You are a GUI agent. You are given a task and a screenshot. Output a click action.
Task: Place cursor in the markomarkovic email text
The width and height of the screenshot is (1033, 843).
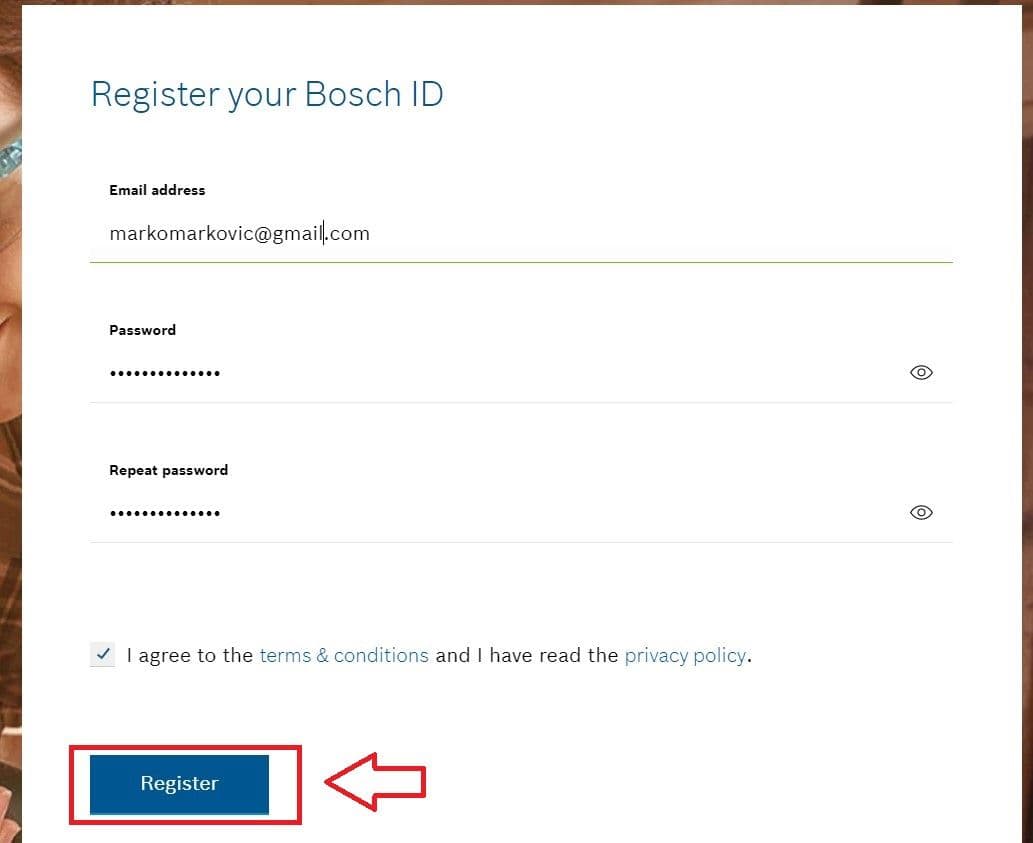click(239, 234)
